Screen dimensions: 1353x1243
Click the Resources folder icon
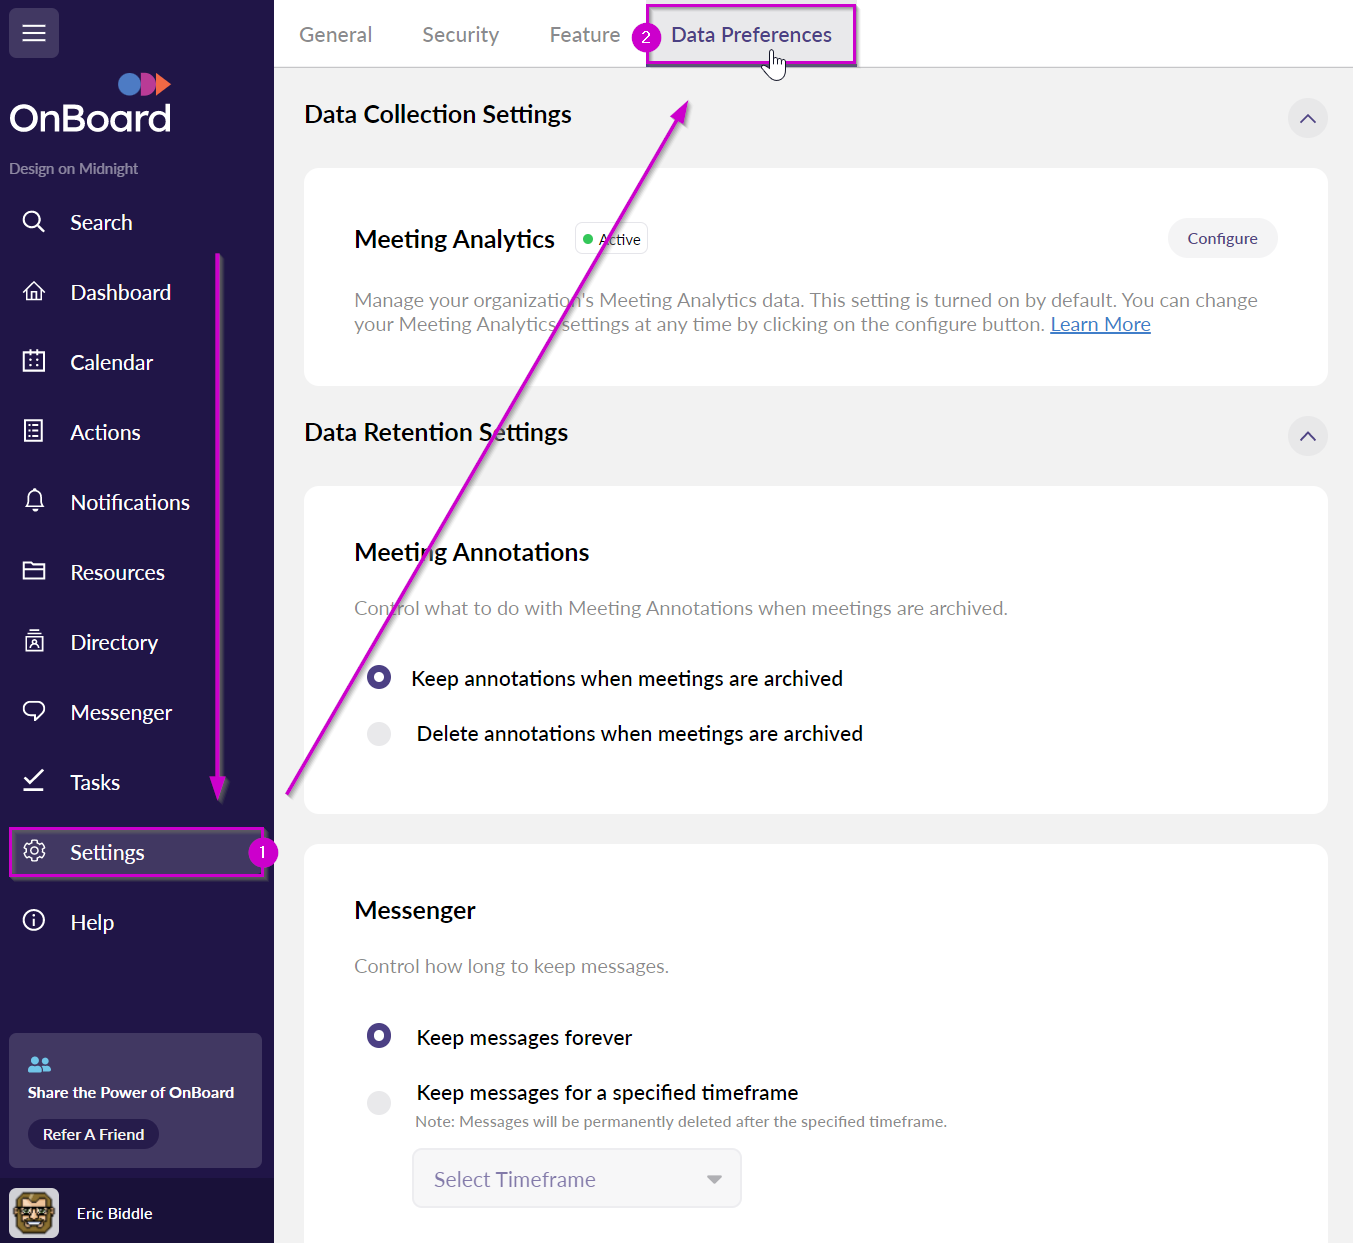pos(34,571)
